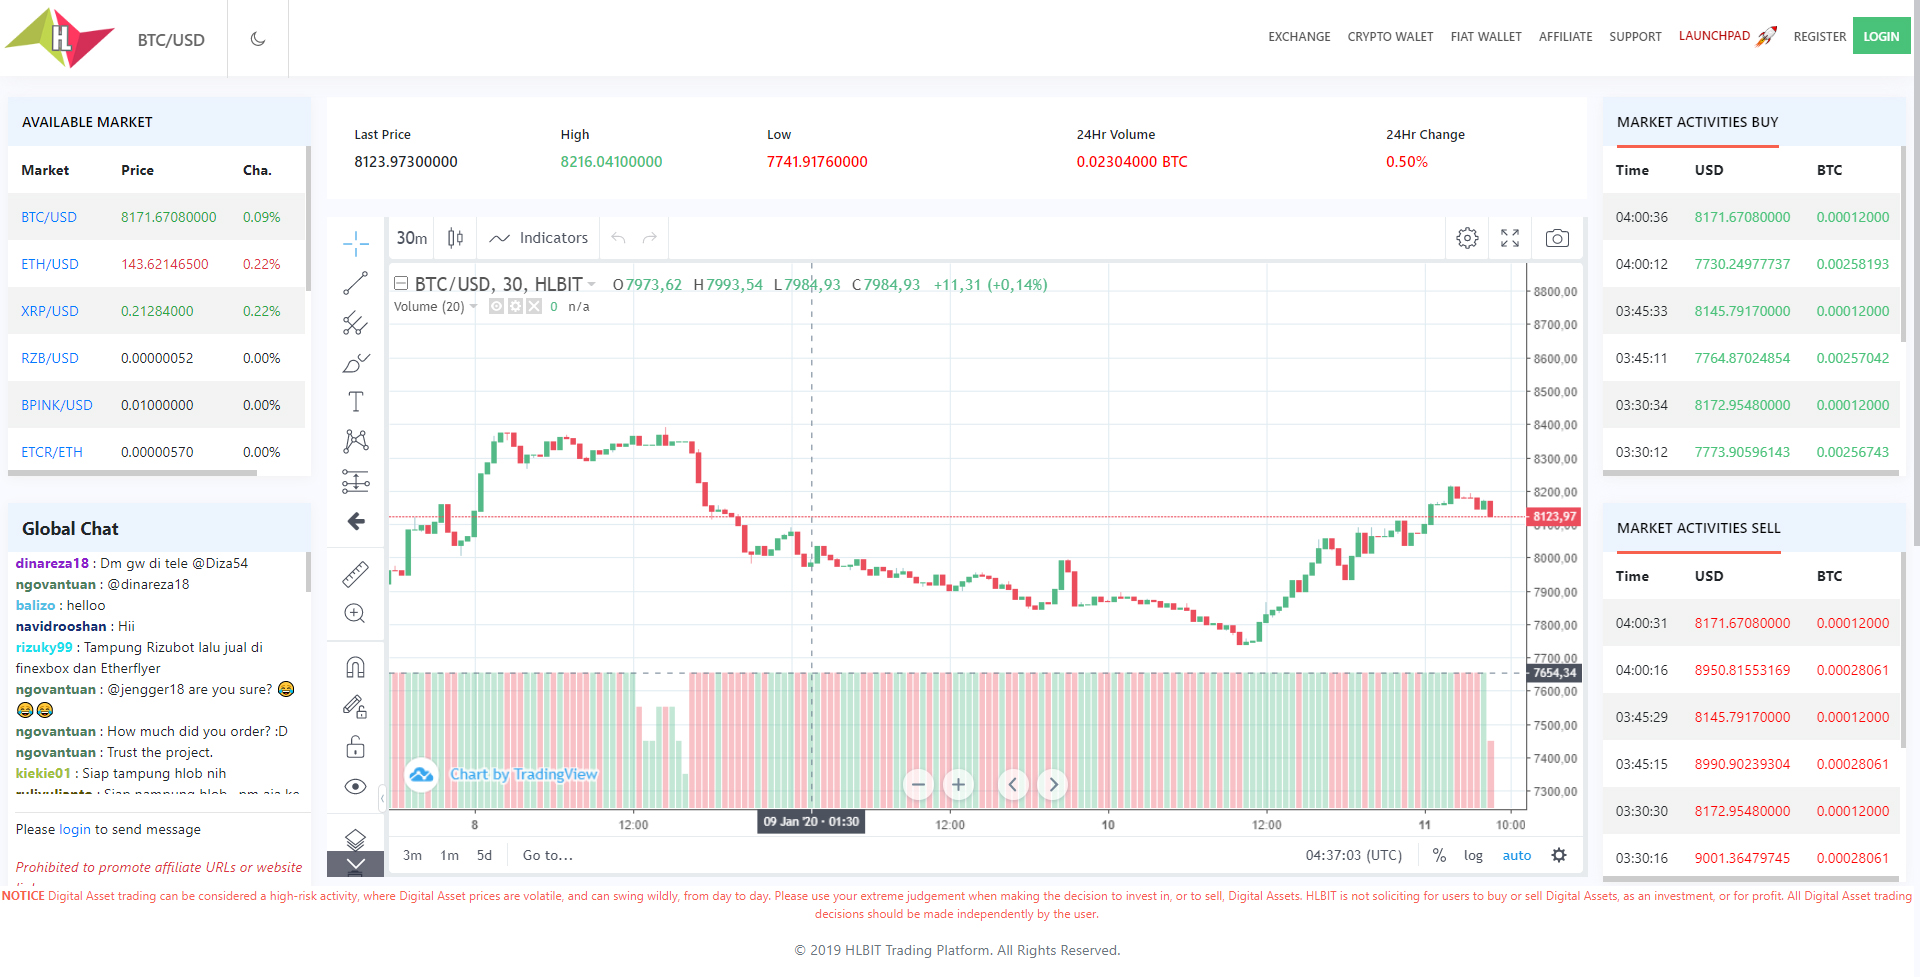Image resolution: width=1920 pixels, height=977 pixels.
Task: Expand the Volume indicator options arrow
Action: click(474, 307)
